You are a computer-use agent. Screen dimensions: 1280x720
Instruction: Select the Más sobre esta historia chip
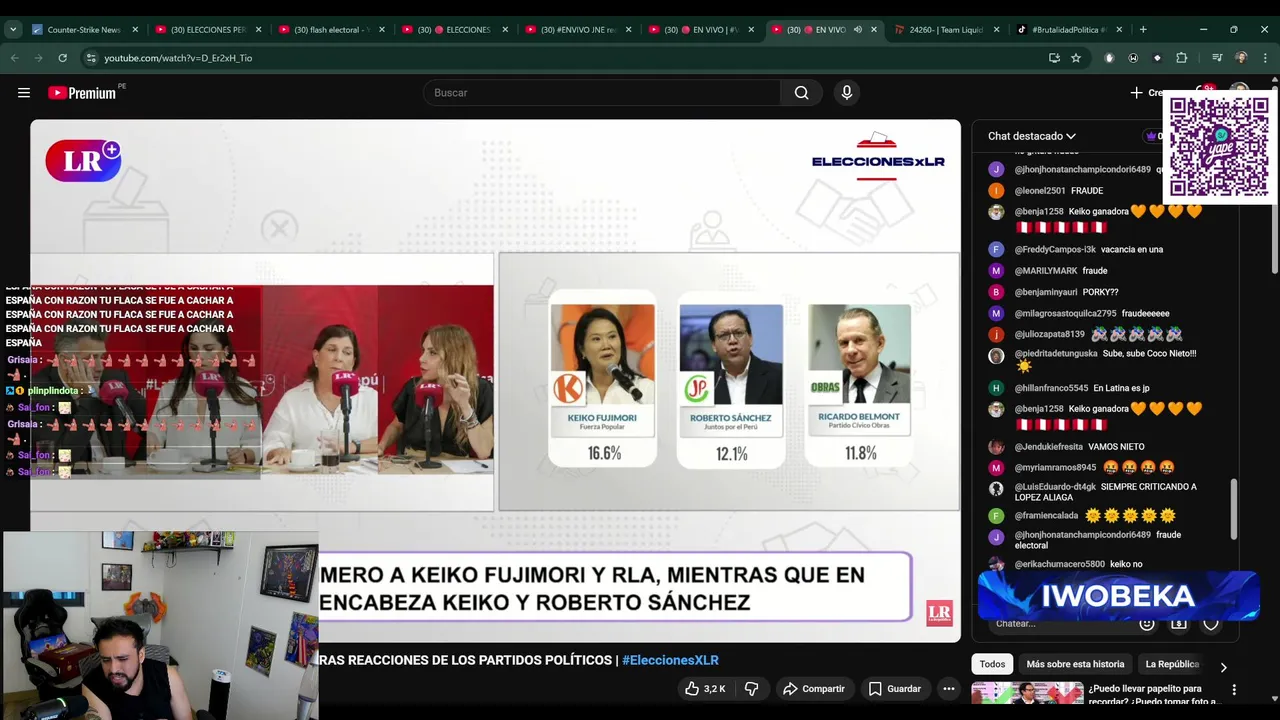[1075, 664]
